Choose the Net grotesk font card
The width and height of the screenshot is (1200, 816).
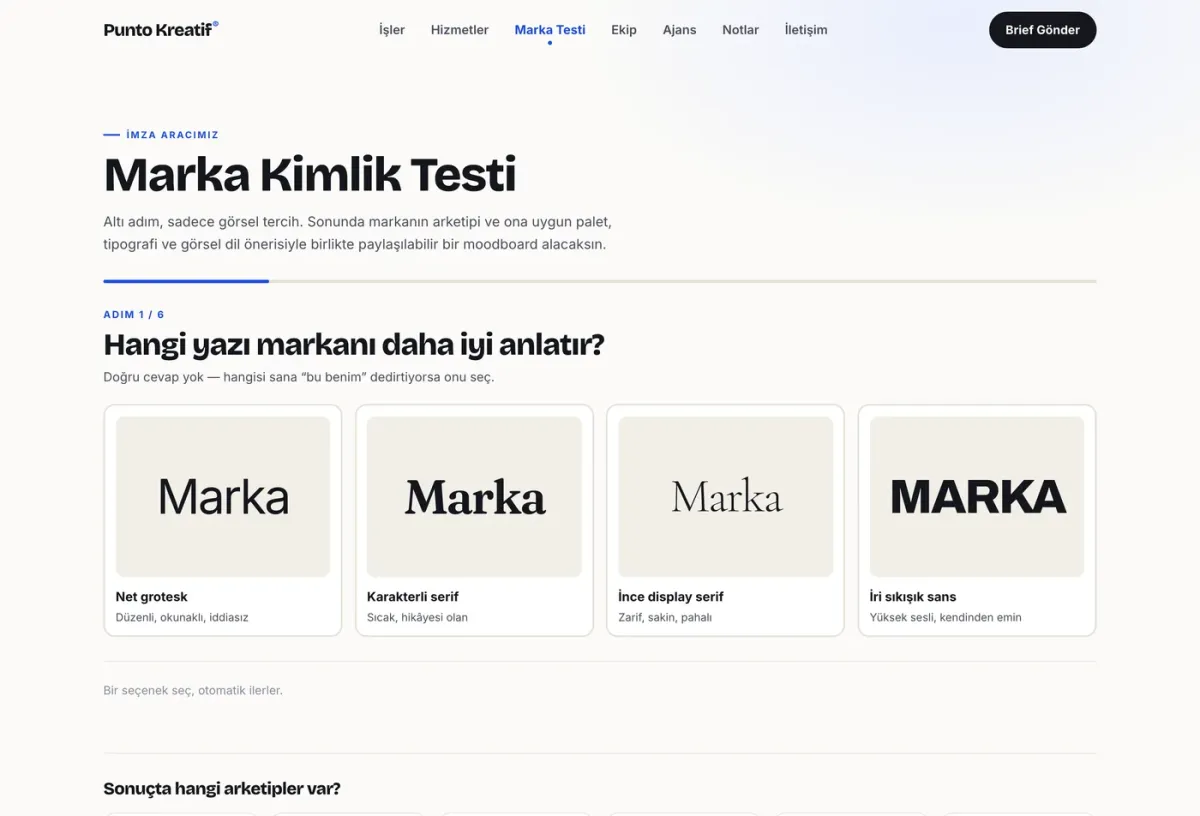(223, 520)
